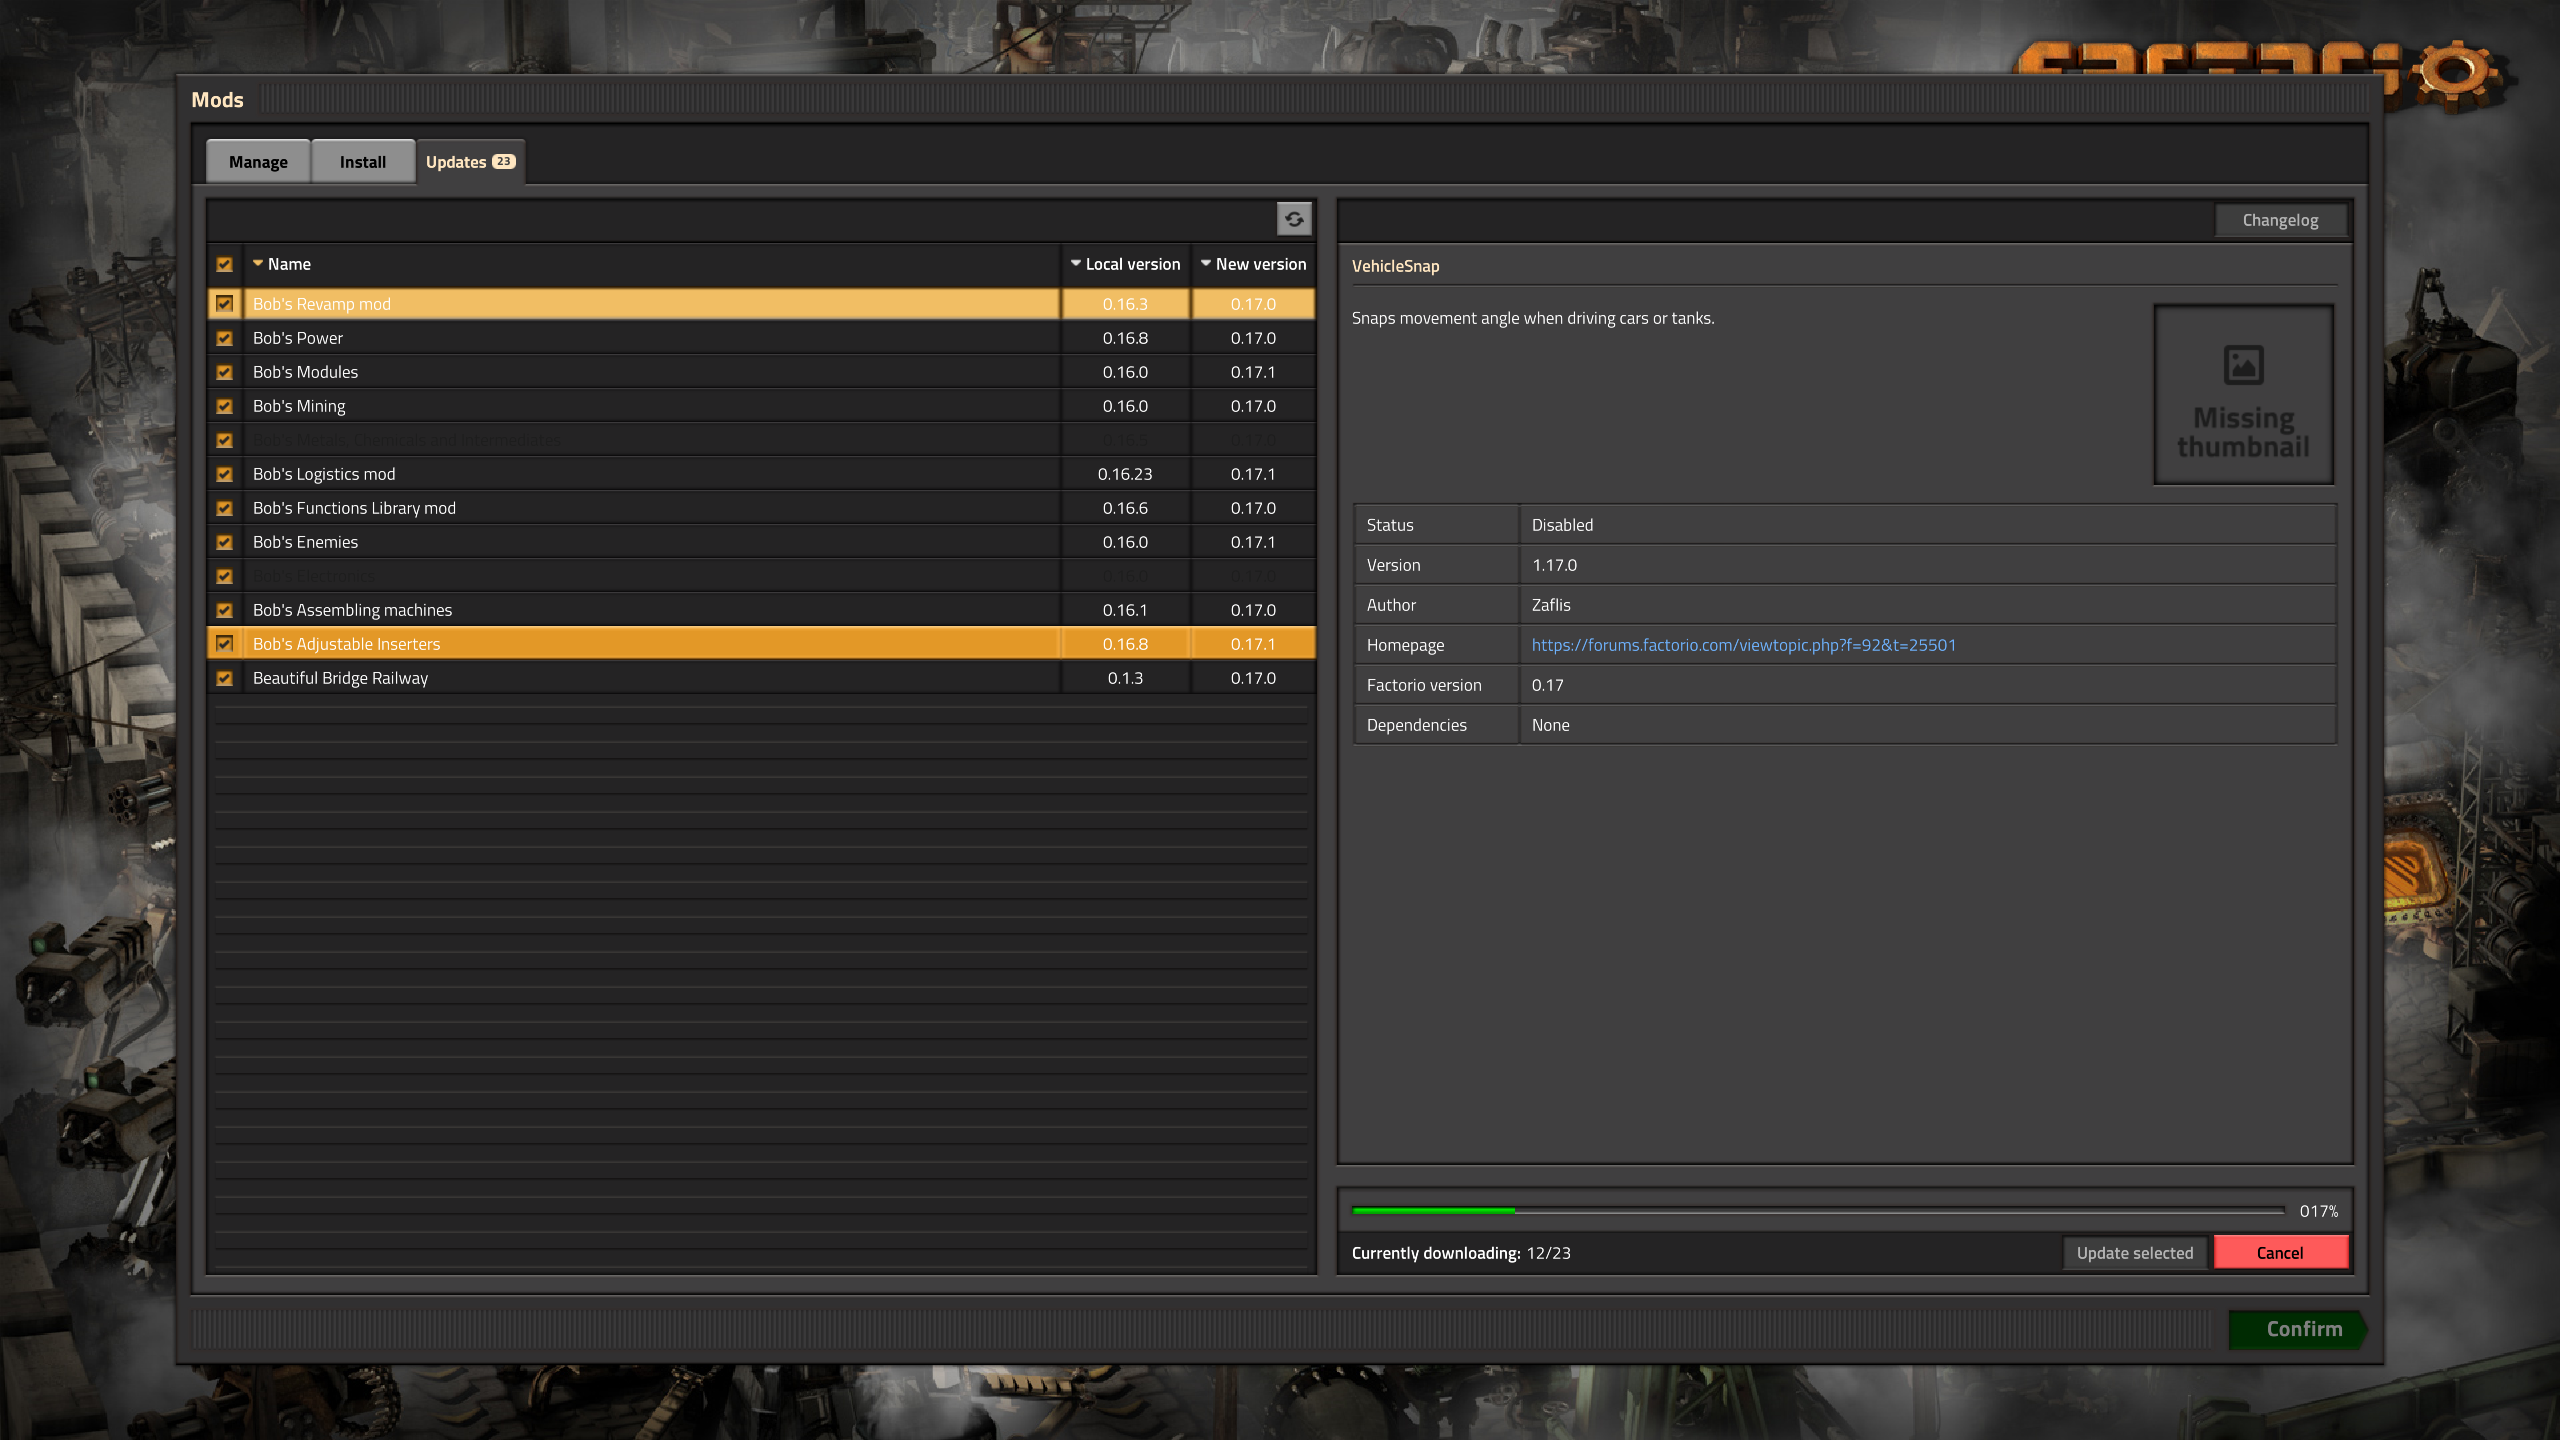Screen dimensions: 2560x1440
Task: Click the Author value Zaflis
Action: [1551, 605]
